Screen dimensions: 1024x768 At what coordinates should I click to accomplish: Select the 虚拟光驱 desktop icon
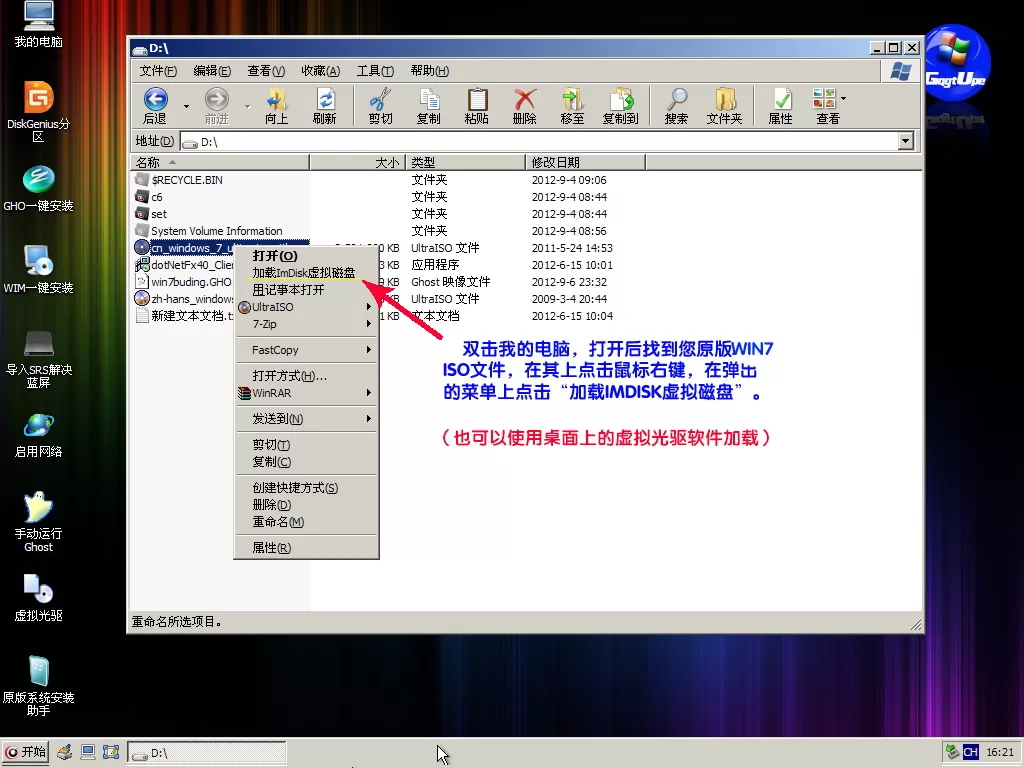point(38,590)
